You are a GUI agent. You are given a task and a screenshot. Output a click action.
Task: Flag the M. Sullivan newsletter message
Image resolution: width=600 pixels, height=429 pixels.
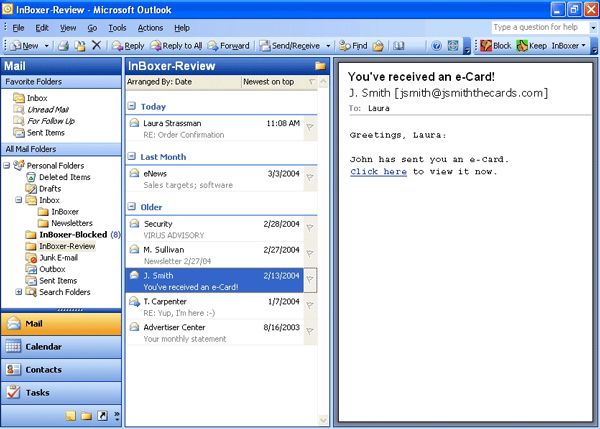point(310,254)
